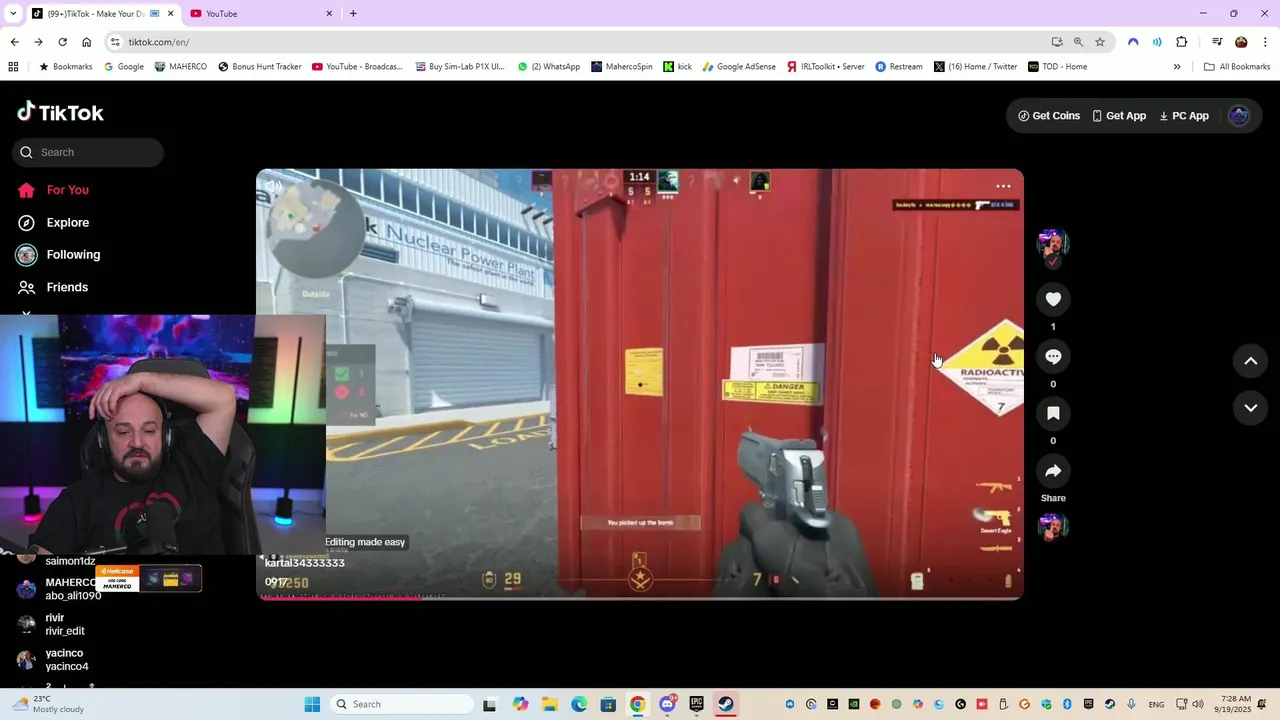Open File Explorer from the taskbar

click(550, 704)
